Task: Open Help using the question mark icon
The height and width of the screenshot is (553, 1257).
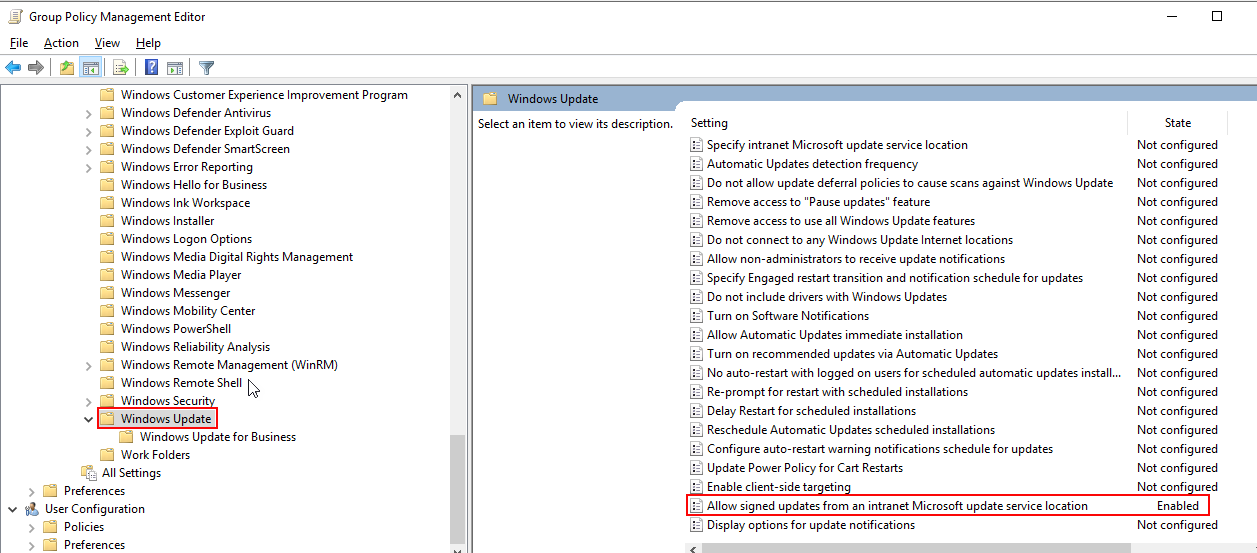Action: [x=152, y=68]
